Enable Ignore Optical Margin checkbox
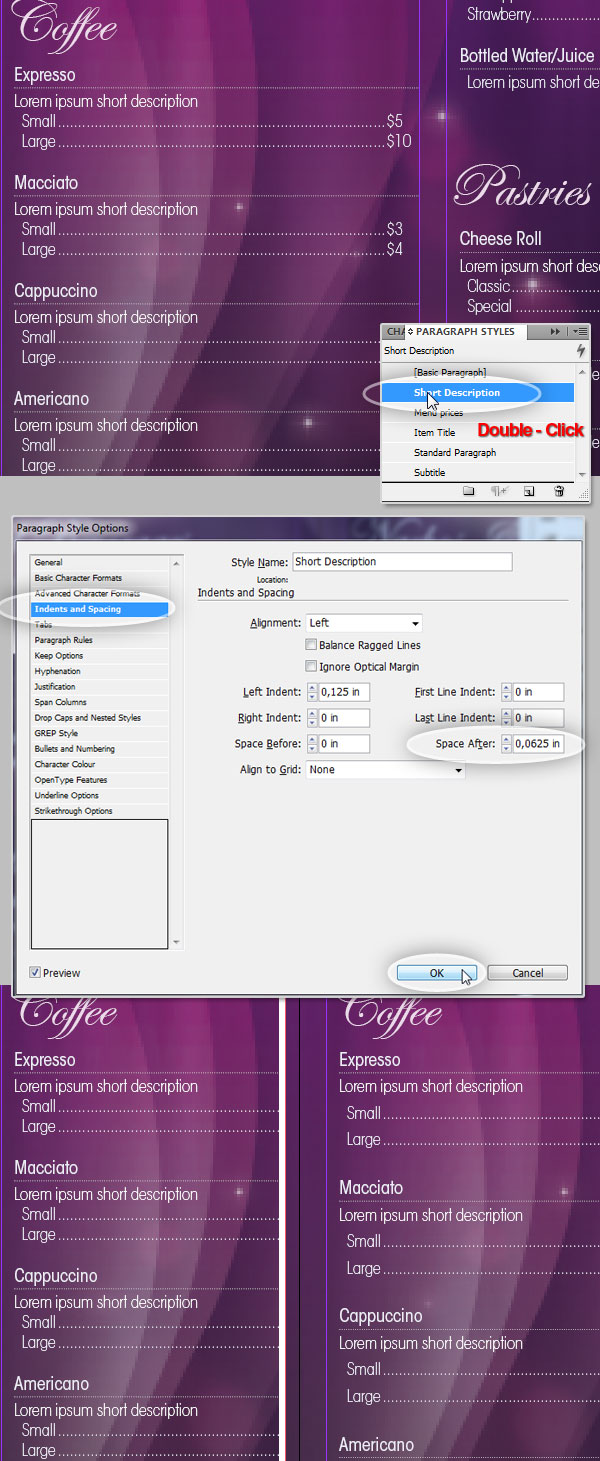 coord(311,666)
